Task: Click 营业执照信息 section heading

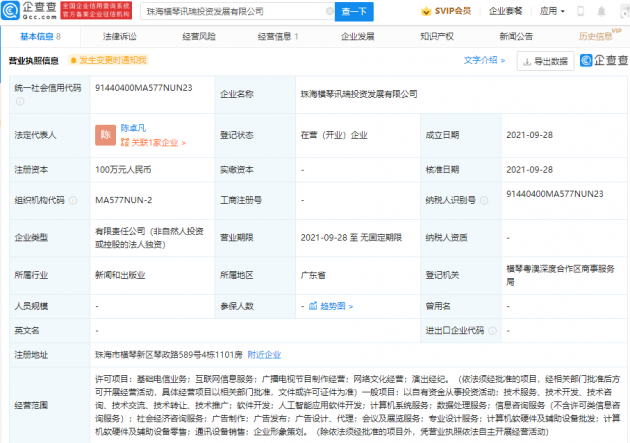Action: [x=34, y=61]
